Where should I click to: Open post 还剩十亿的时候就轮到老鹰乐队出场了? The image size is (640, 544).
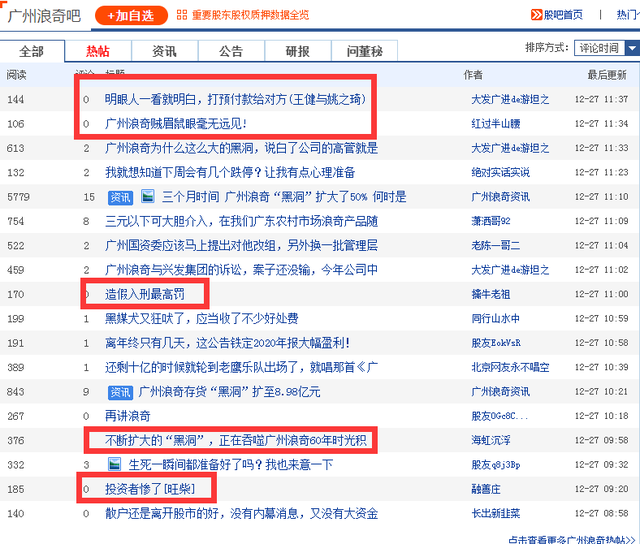[241, 368]
